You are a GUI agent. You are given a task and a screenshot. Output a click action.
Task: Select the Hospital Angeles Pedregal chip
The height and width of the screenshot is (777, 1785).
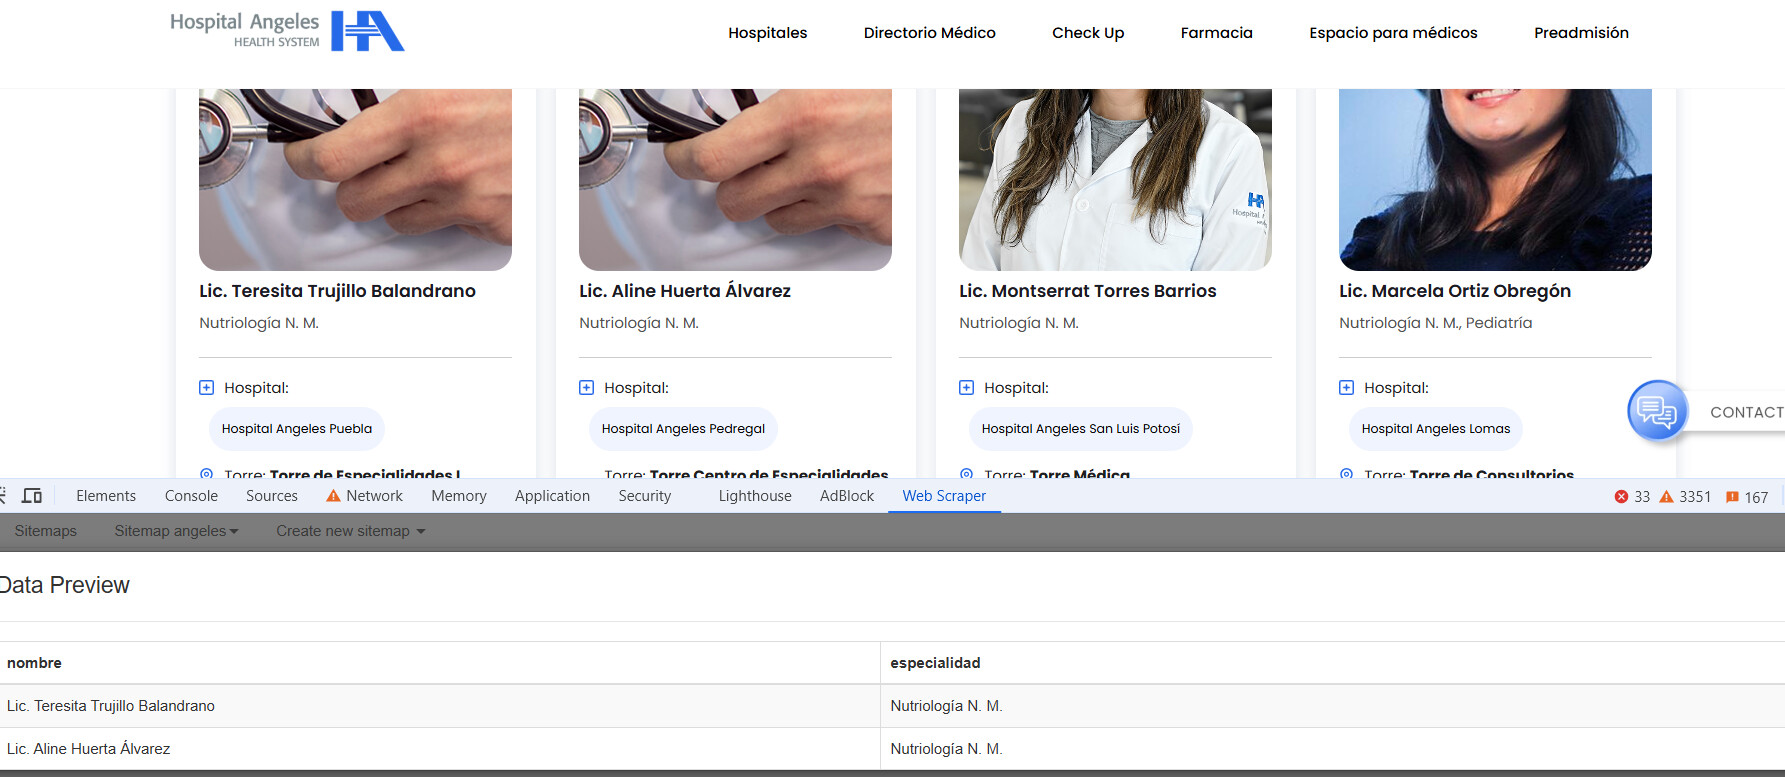[683, 429]
